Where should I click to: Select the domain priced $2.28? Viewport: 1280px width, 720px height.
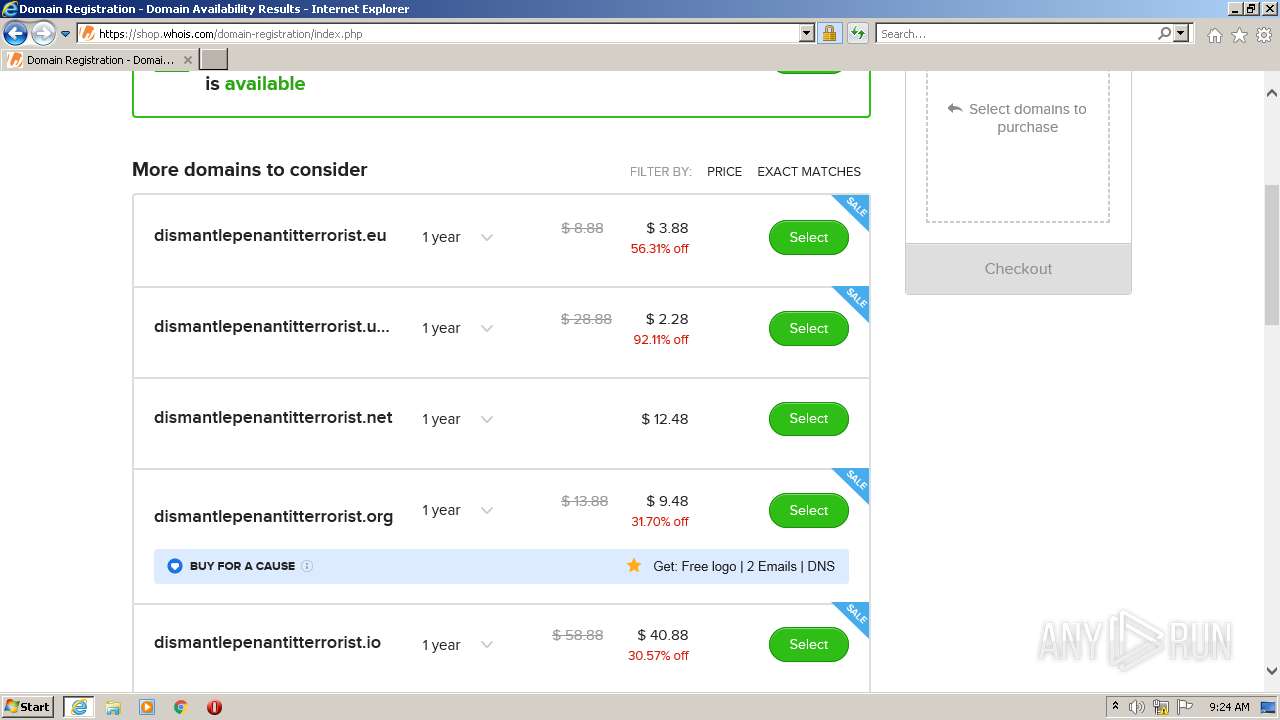click(x=808, y=328)
